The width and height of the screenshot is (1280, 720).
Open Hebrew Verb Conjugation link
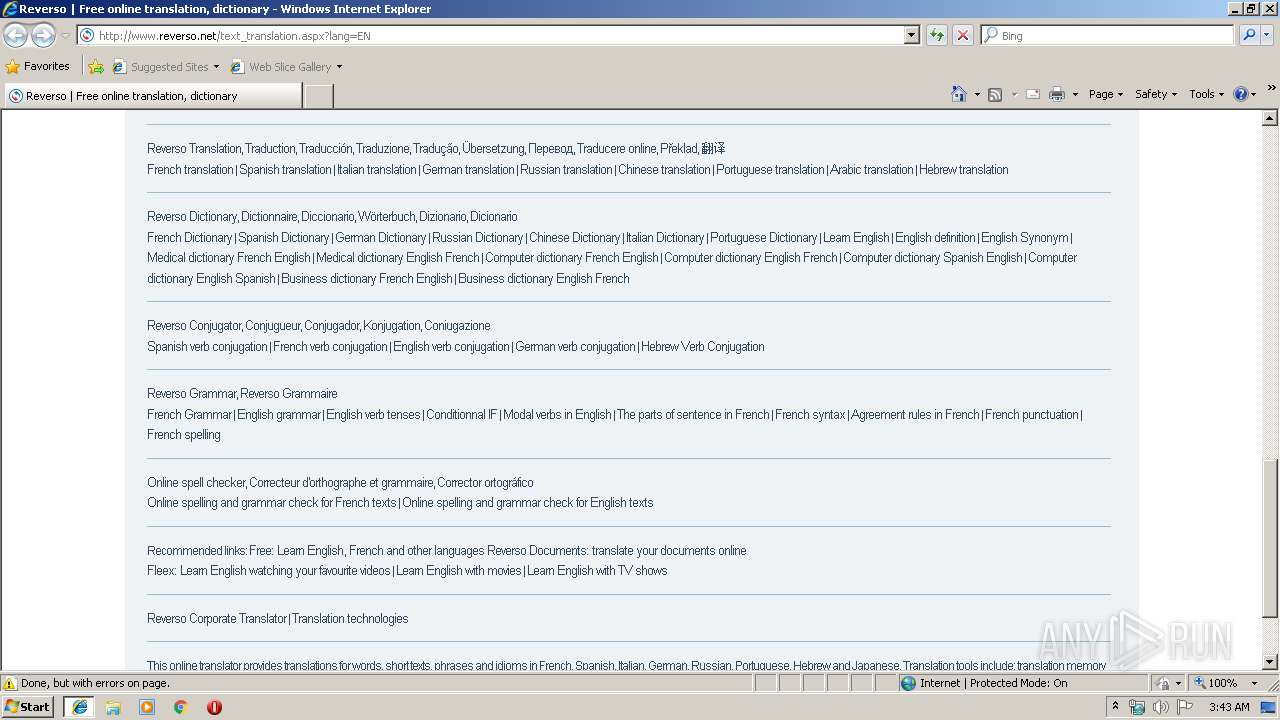point(703,346)
